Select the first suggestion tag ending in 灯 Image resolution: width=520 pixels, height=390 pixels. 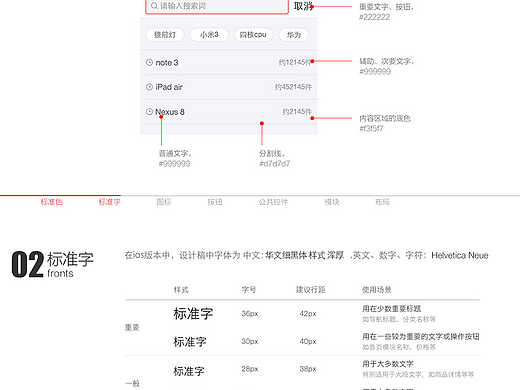pyautogui.click(x=165, y=35)
